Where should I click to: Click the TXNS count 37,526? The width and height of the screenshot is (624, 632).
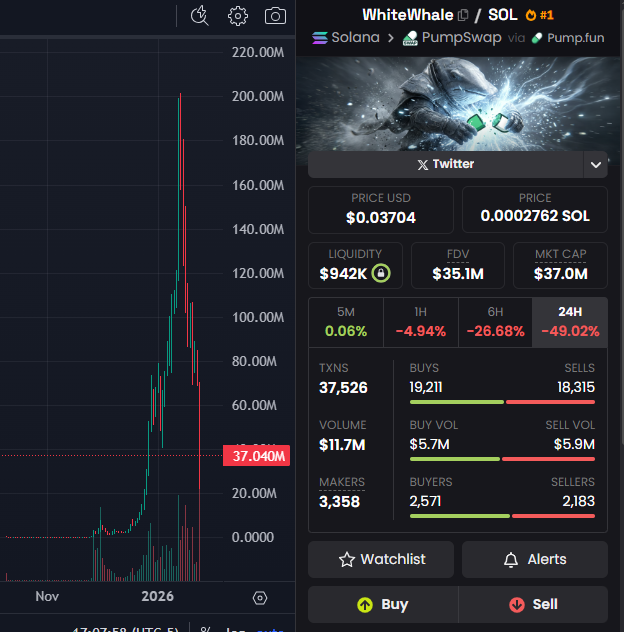(x=343, y=388)
